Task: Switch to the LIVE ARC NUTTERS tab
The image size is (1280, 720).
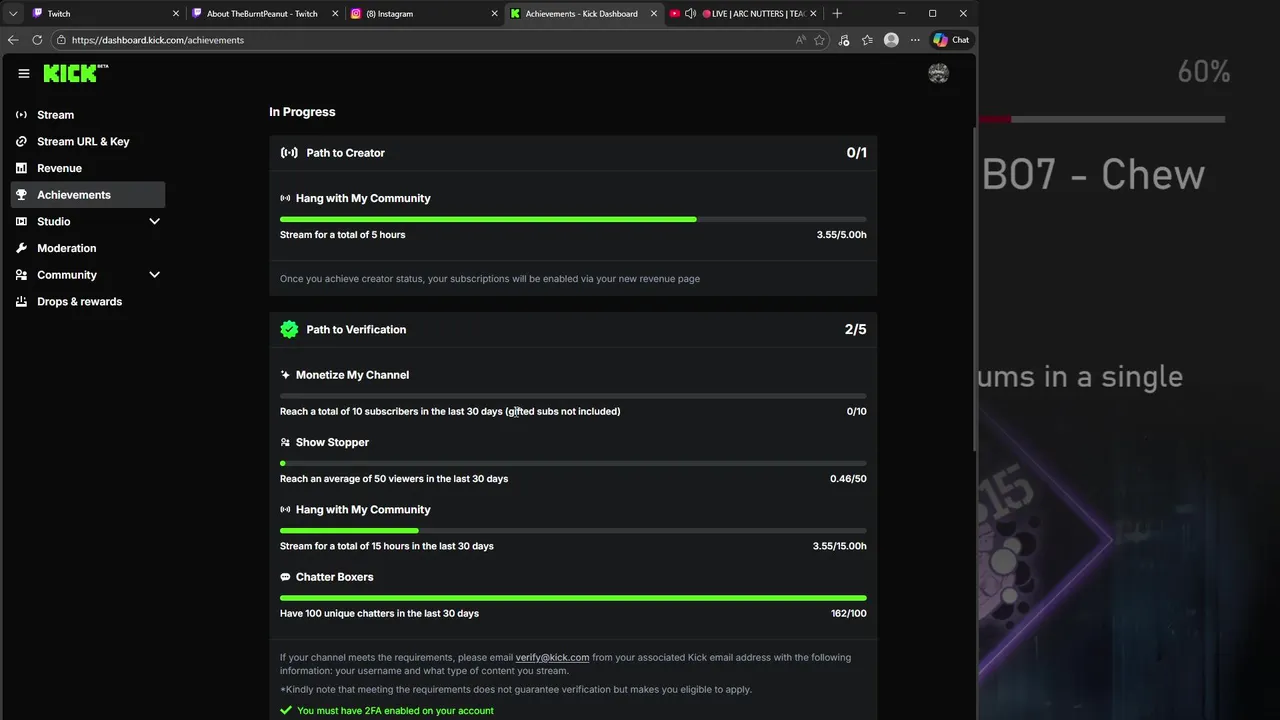Action: tap(743, 14)
